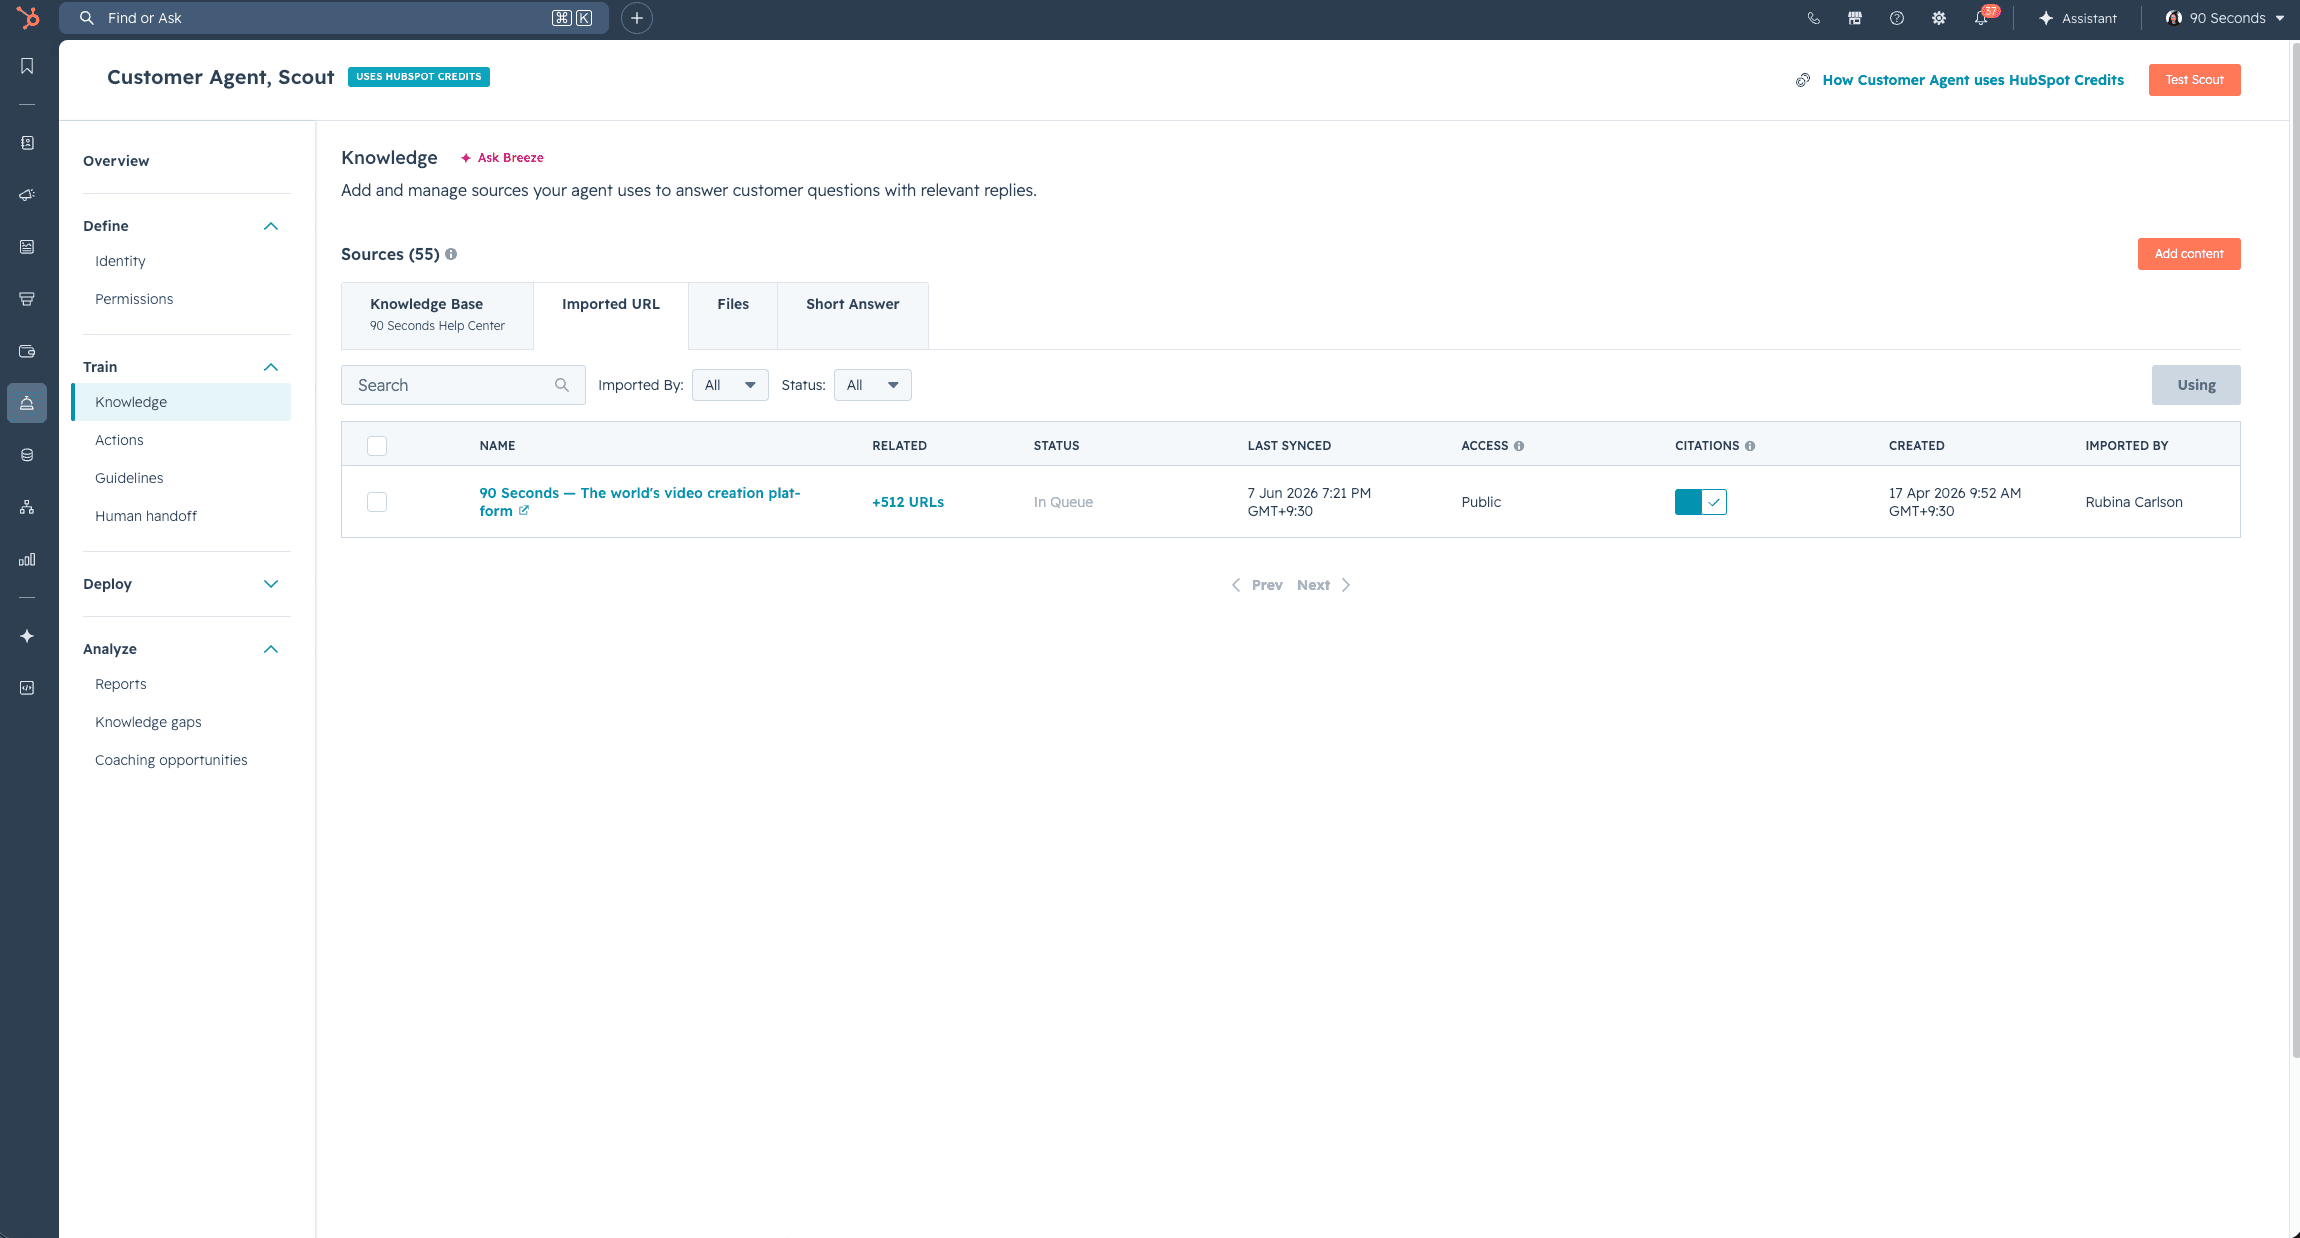Open Coaching opportunities under Analyze
The width and height of the screenshot is (2300, 1238).
[x=171, y=760]
